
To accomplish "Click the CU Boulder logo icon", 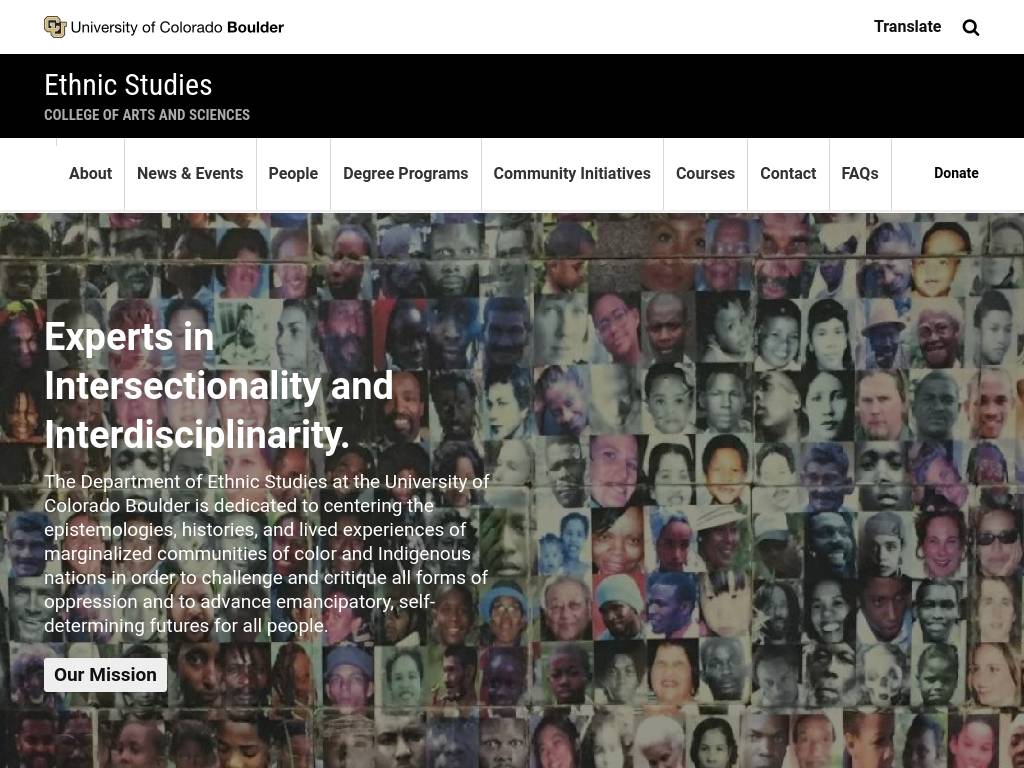I will [55, 27].
